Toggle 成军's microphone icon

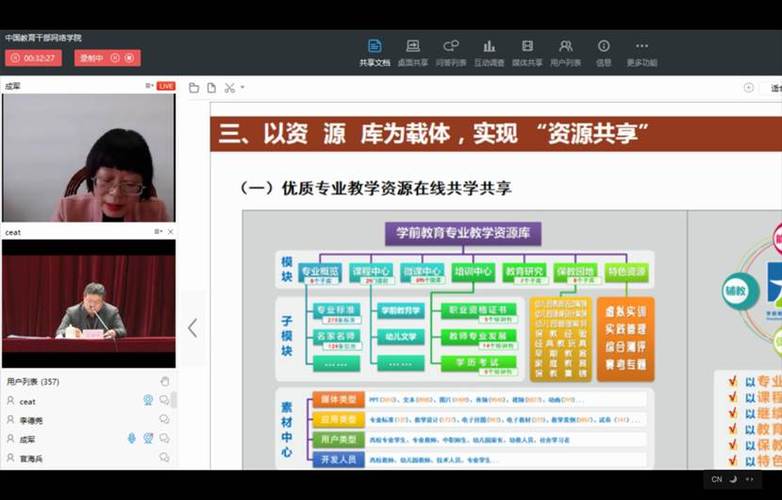(x=131, y=438)
